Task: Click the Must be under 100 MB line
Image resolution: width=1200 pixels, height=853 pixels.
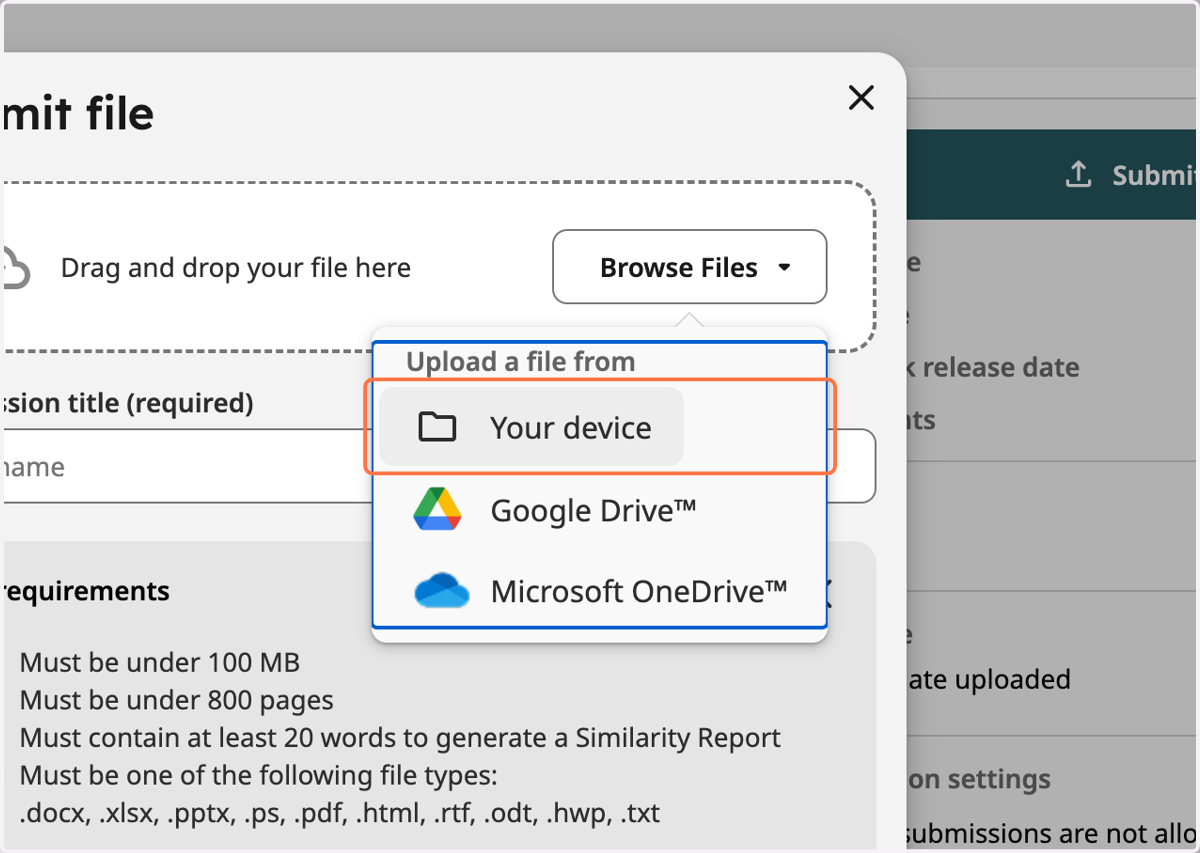Action: (x=160, y=662)
